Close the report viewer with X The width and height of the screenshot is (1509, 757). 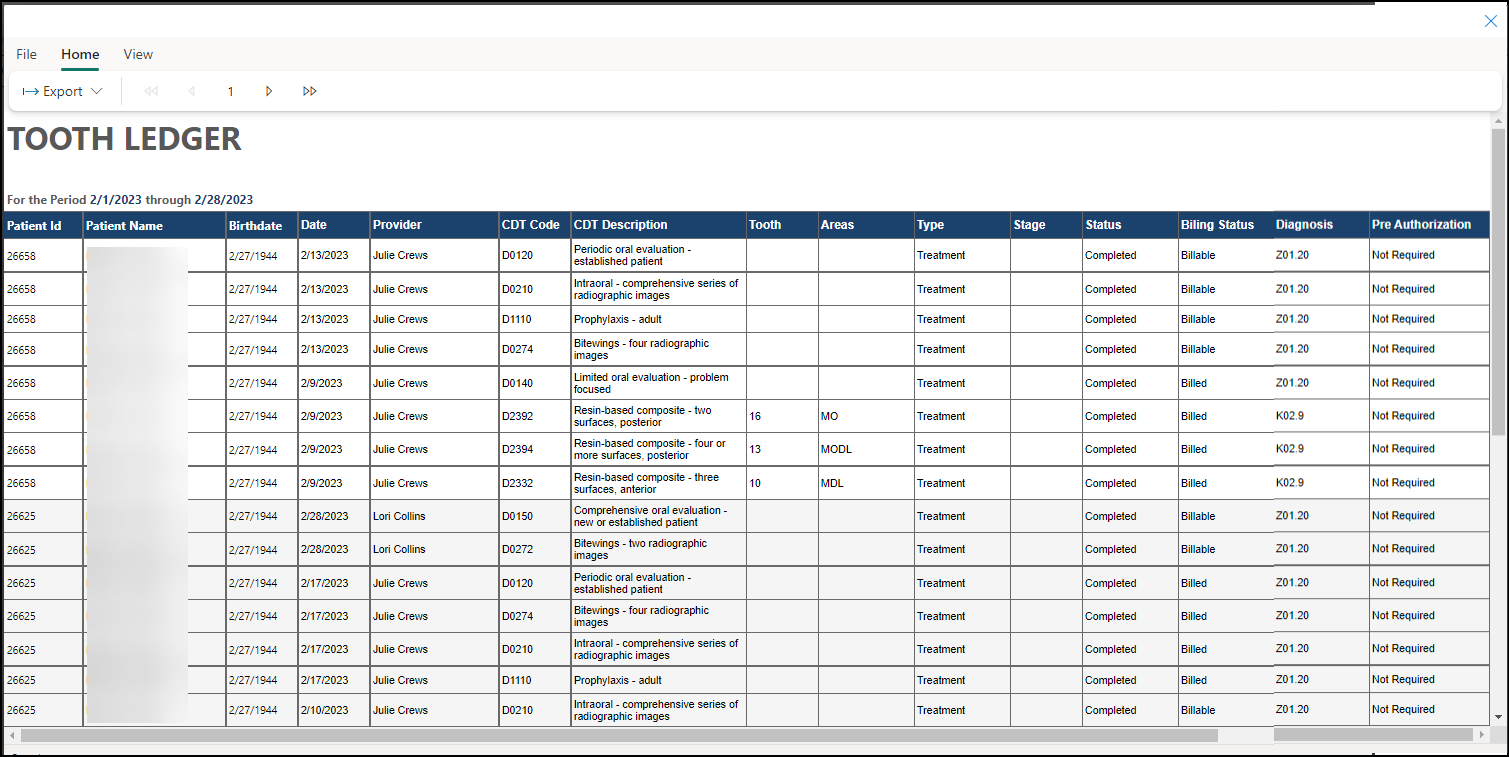(x=1490, y=21)
